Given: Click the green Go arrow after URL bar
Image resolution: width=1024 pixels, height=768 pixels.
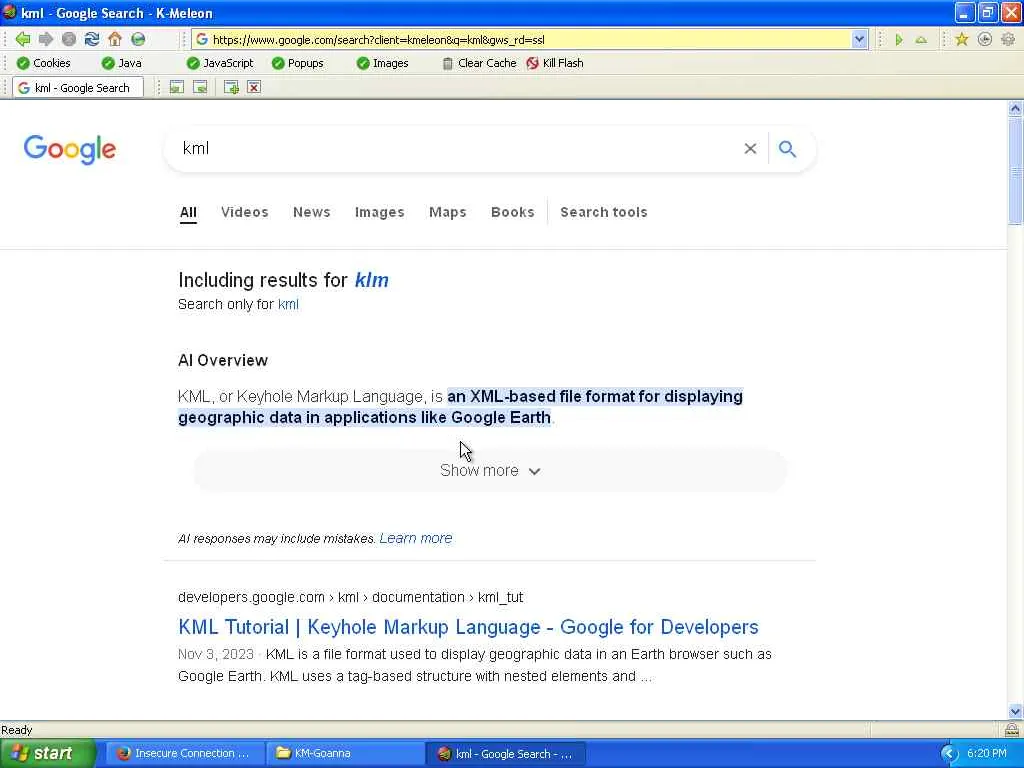Looking at the screenshot, I should click(x=899, y=40).
